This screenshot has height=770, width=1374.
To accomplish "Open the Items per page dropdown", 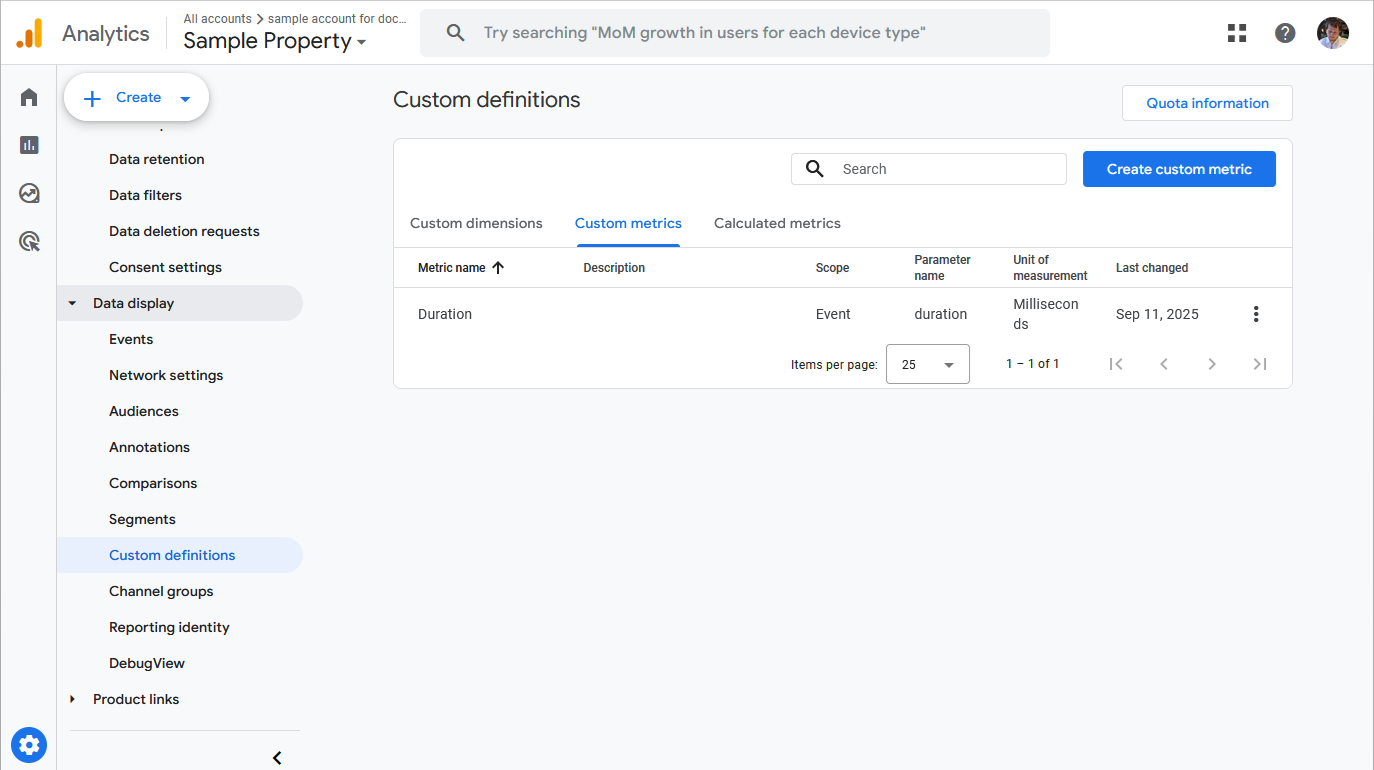I will (928, 364).
